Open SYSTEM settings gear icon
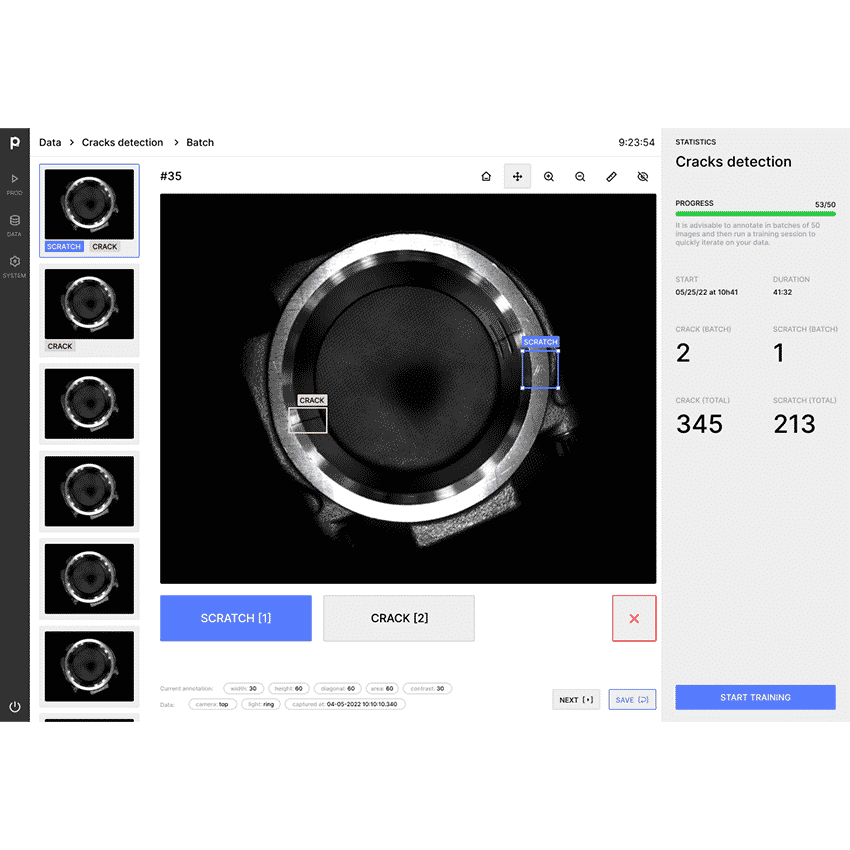850x850 pixels. pos(15,265)
